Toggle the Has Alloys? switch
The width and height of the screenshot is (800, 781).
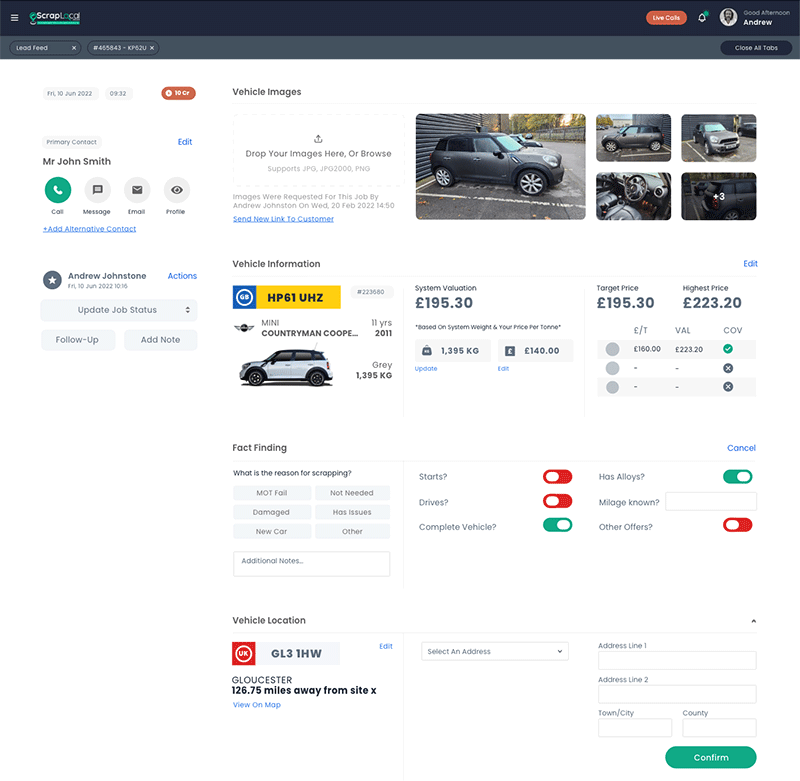point(737,476)
